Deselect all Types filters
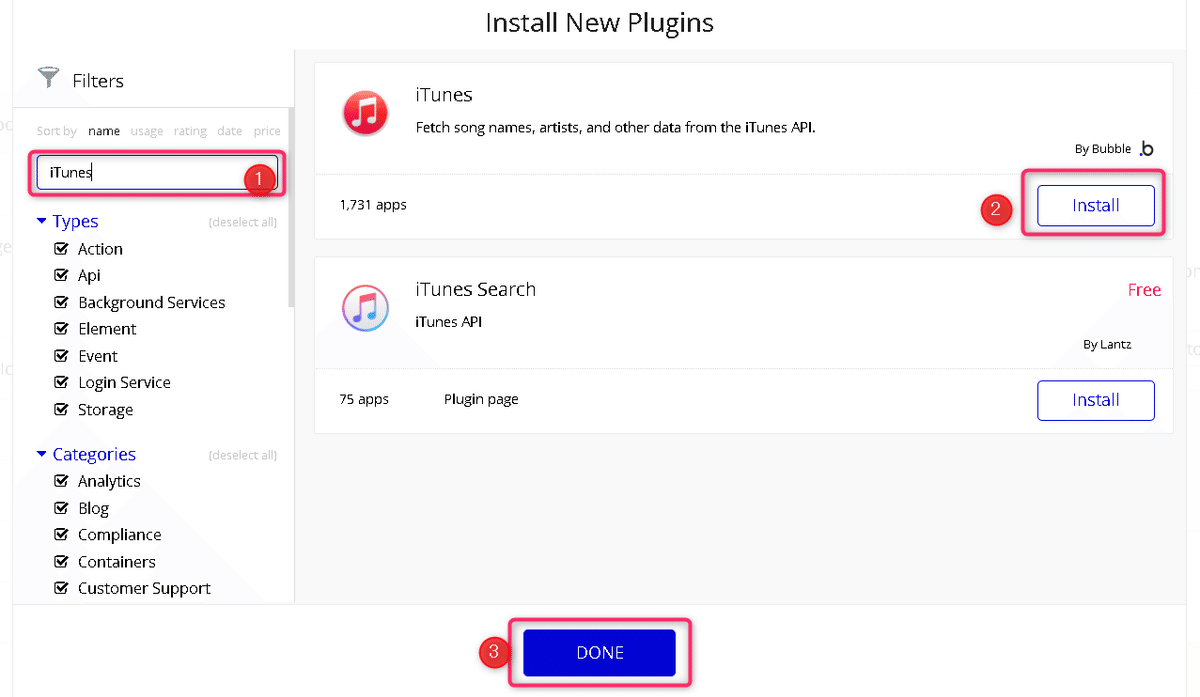Screen dimensions: 1200x697 point(243,222)
